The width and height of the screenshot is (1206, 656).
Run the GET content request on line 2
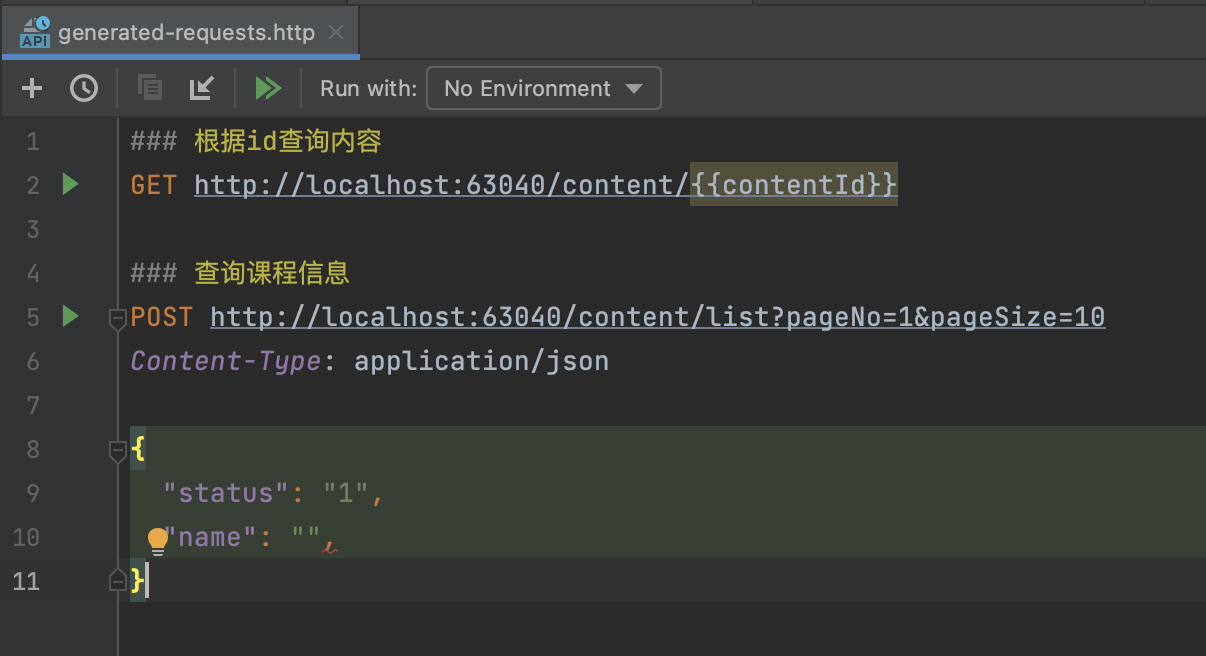(x=70, y=184)
